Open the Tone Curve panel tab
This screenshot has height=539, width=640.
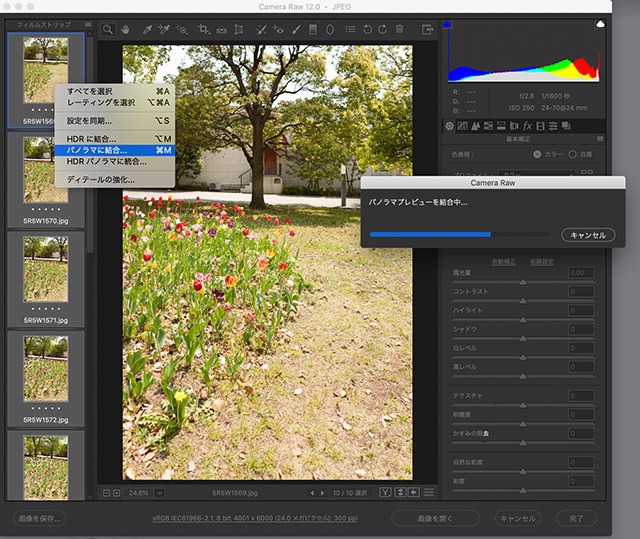point(462,126)
